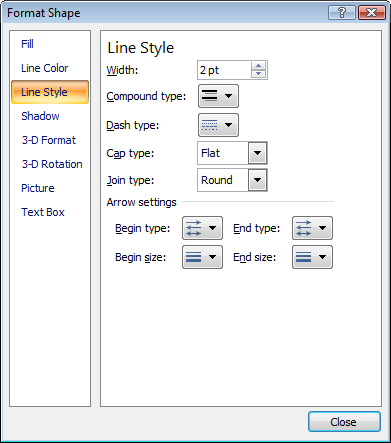Expand the Join type combo box
Viewport: 391px width, 443px height.
click(x=257, y=180)
